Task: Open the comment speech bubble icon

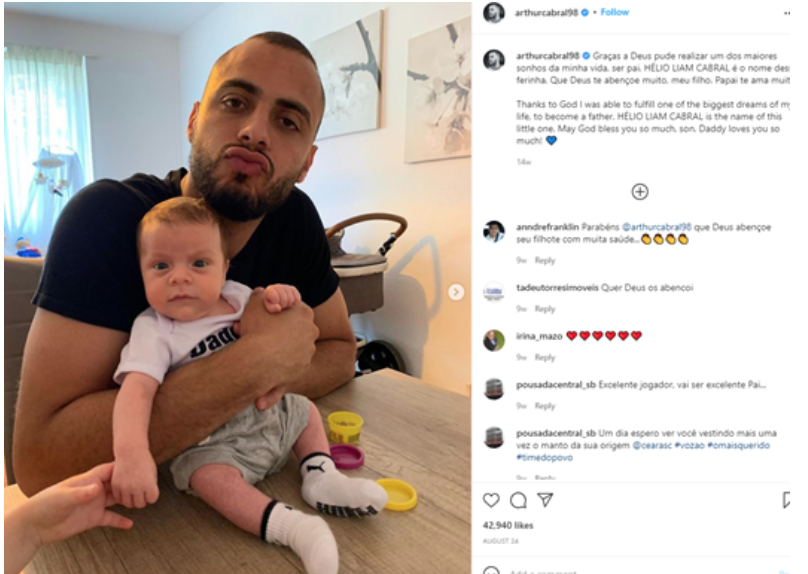Action: (x=518, y=500)
